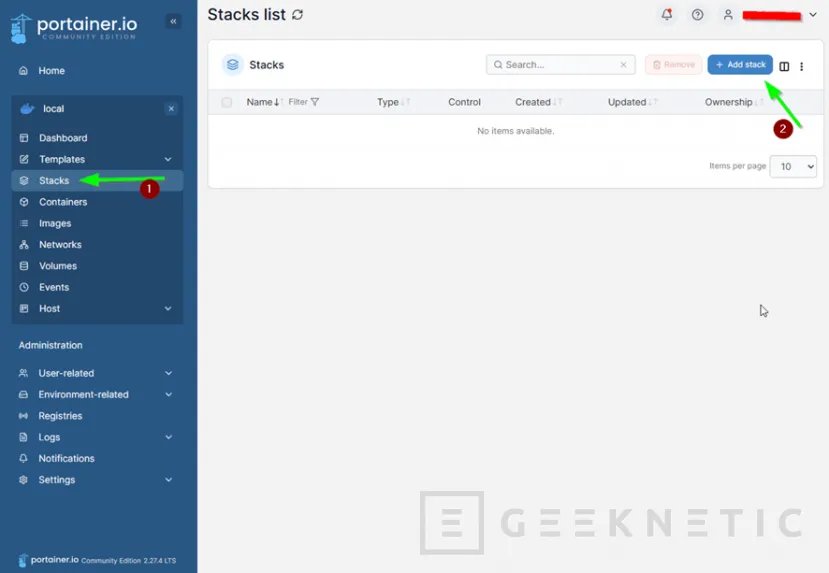Sort the table by Ownership column
The height and width of the screenshot is (573, 829).
(x=734, y=102)
